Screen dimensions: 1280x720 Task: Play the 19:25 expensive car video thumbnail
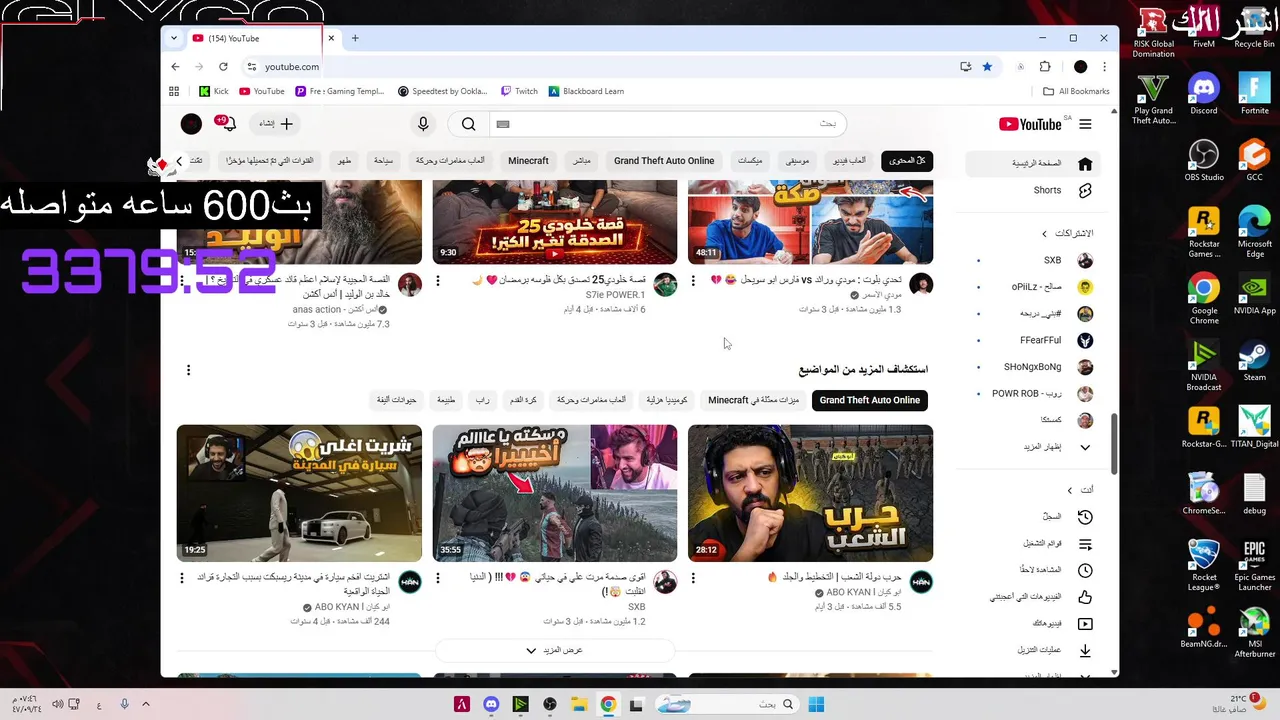click(x=299, y=493)
